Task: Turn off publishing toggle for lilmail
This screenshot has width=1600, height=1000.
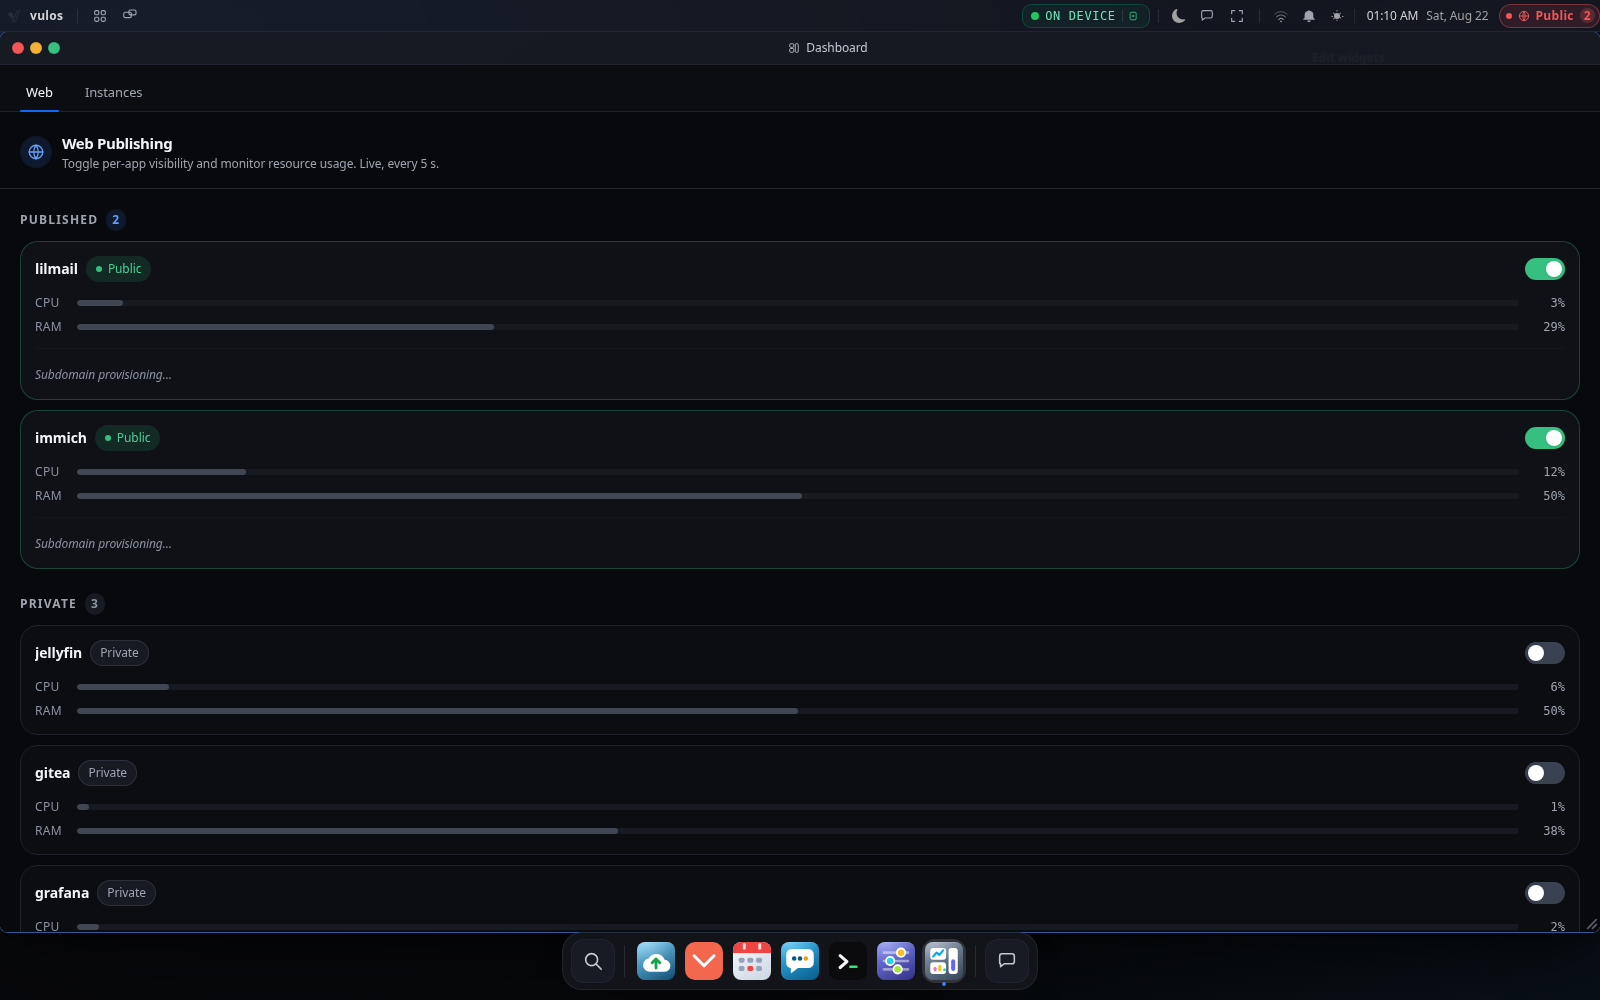Action: (x=1545, y=269)
